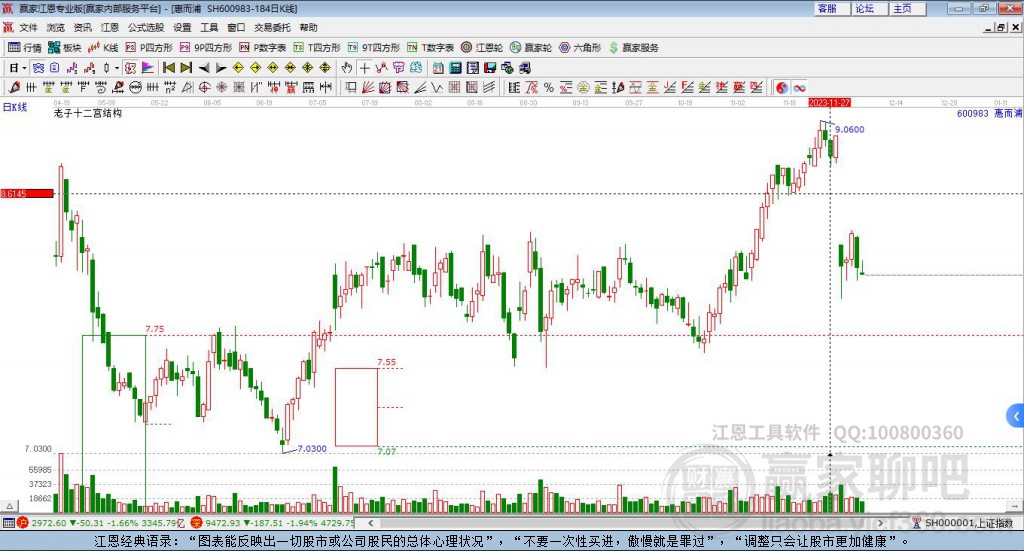Open the 板块 sector view
This screenshot has width=1024, height=551.
point(65,48)
